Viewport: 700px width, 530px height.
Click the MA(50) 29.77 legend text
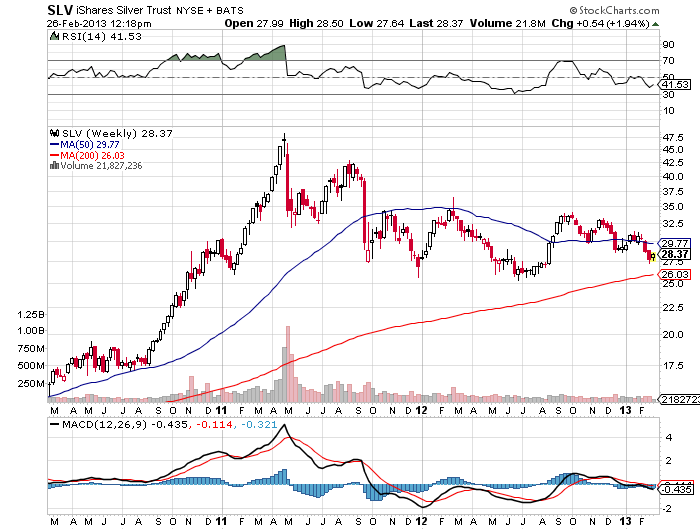pos(90,144)
